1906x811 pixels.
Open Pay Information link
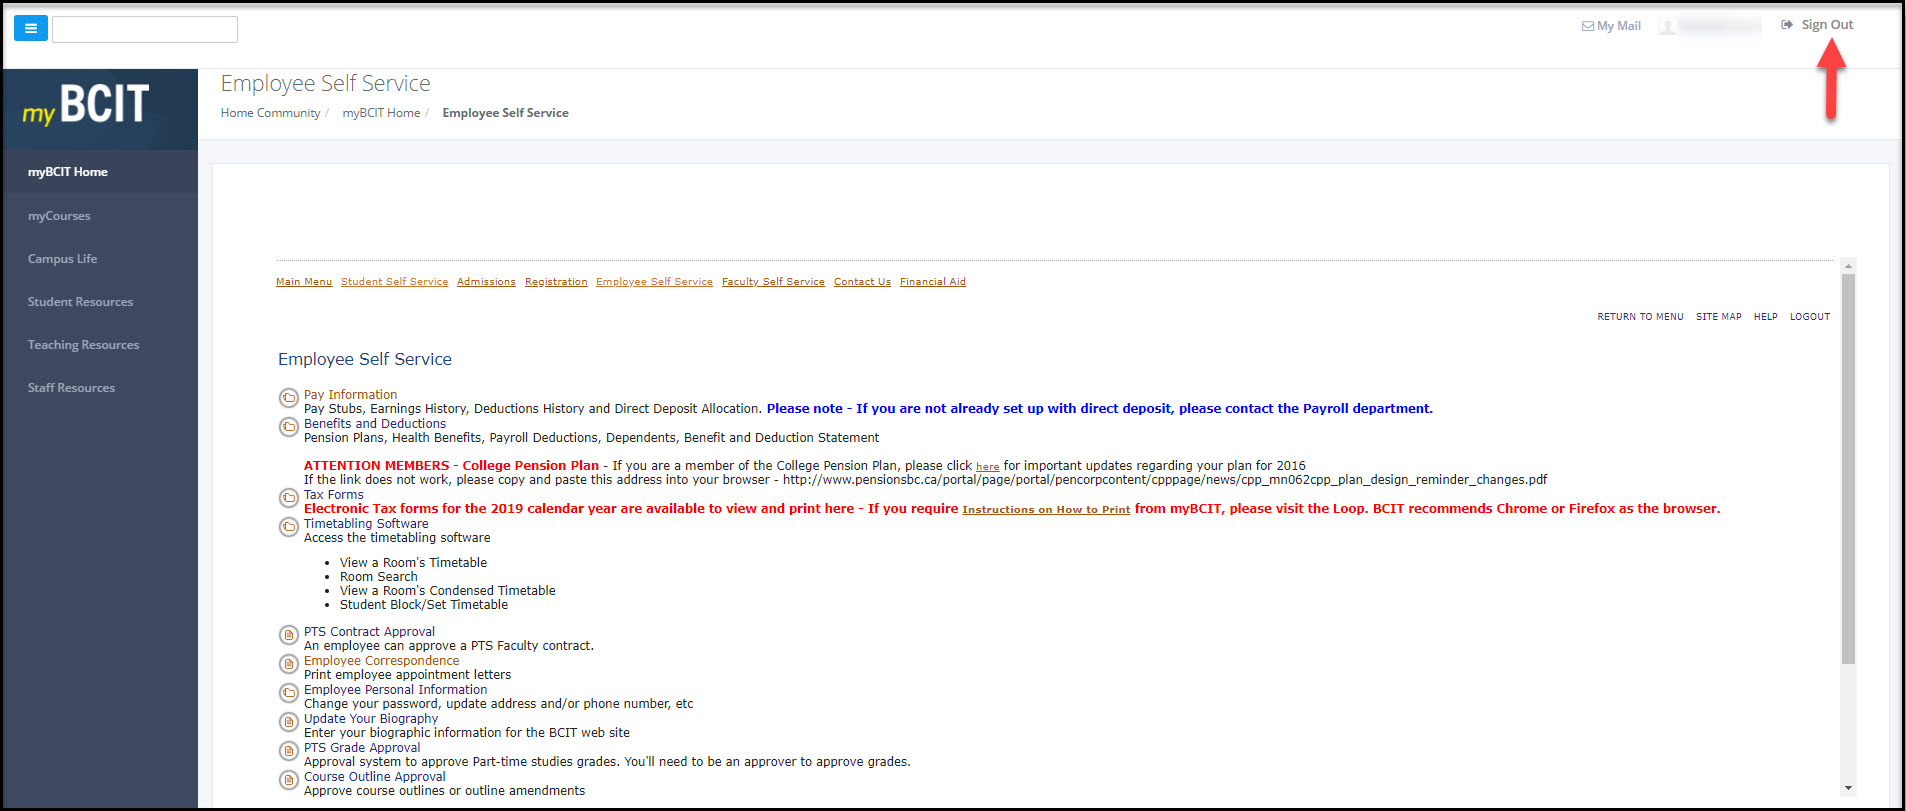[x=350, y=395]
